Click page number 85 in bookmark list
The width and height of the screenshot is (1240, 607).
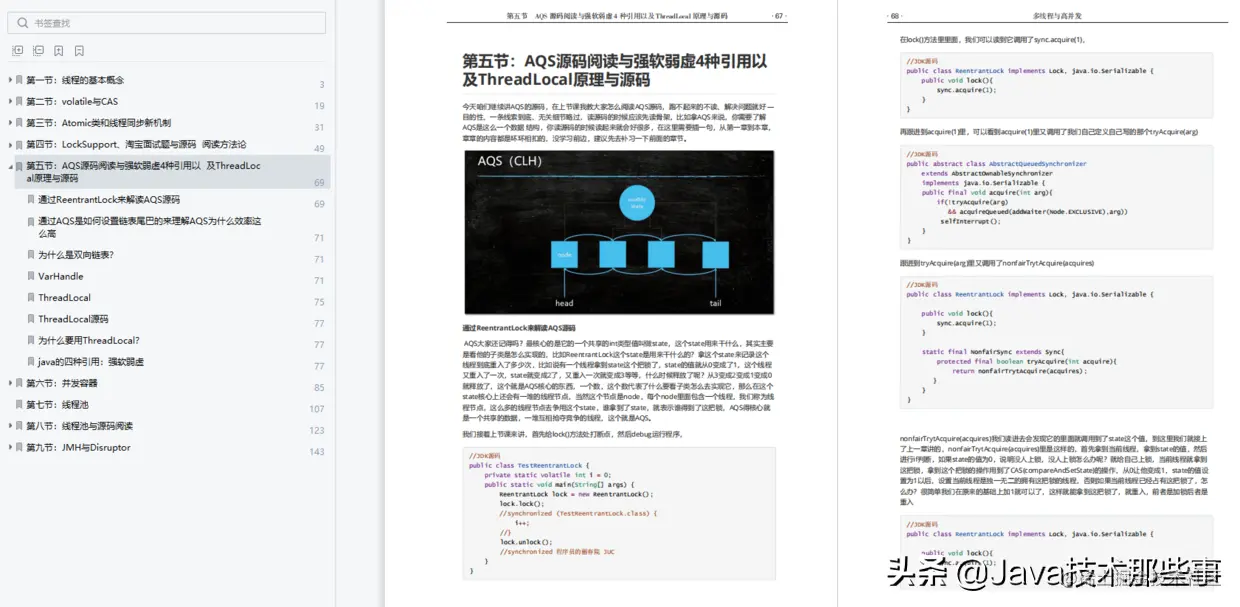pyautogui.click(x=319, y=388)
